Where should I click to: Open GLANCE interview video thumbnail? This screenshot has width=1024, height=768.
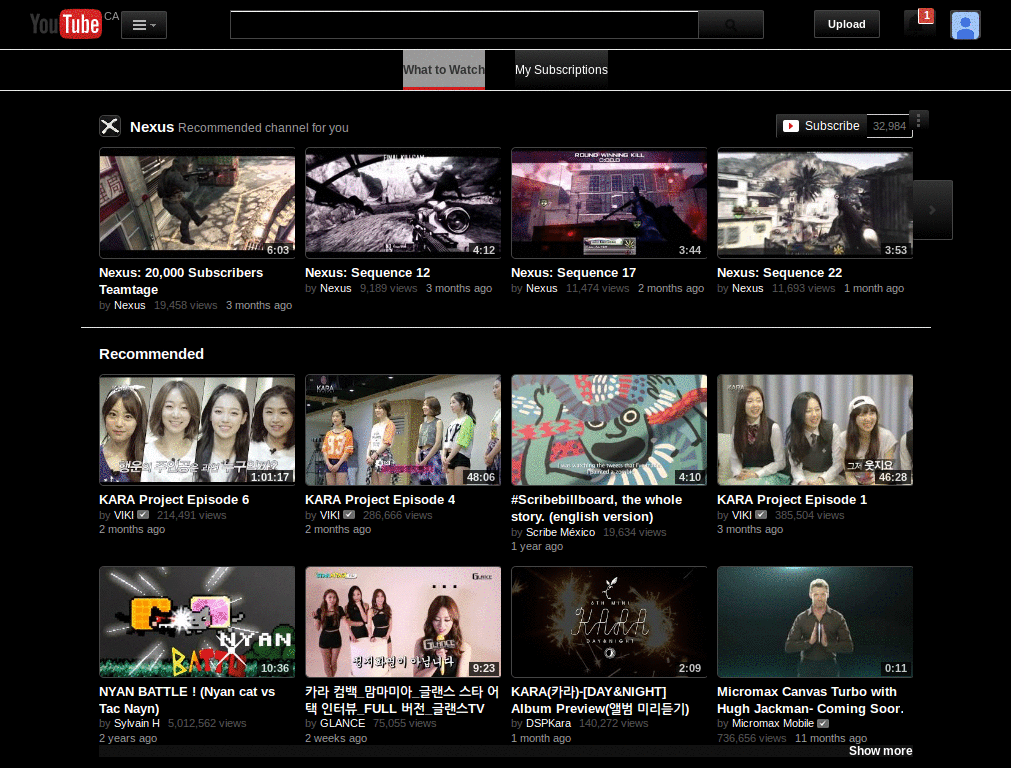pyautogui.click(x=403, y=622)
